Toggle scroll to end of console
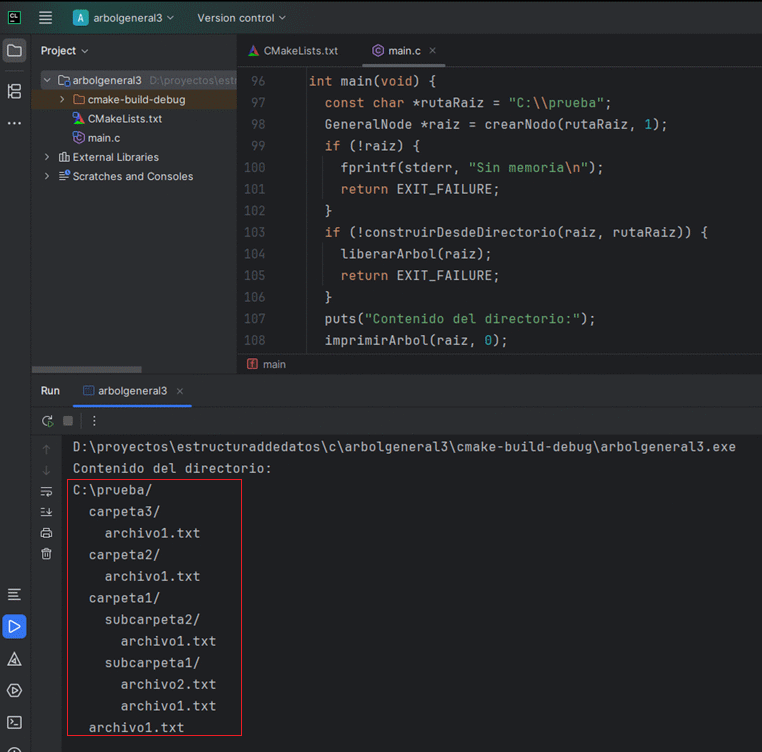Viewport: 762px width, 752px height. tap(46, 512)
